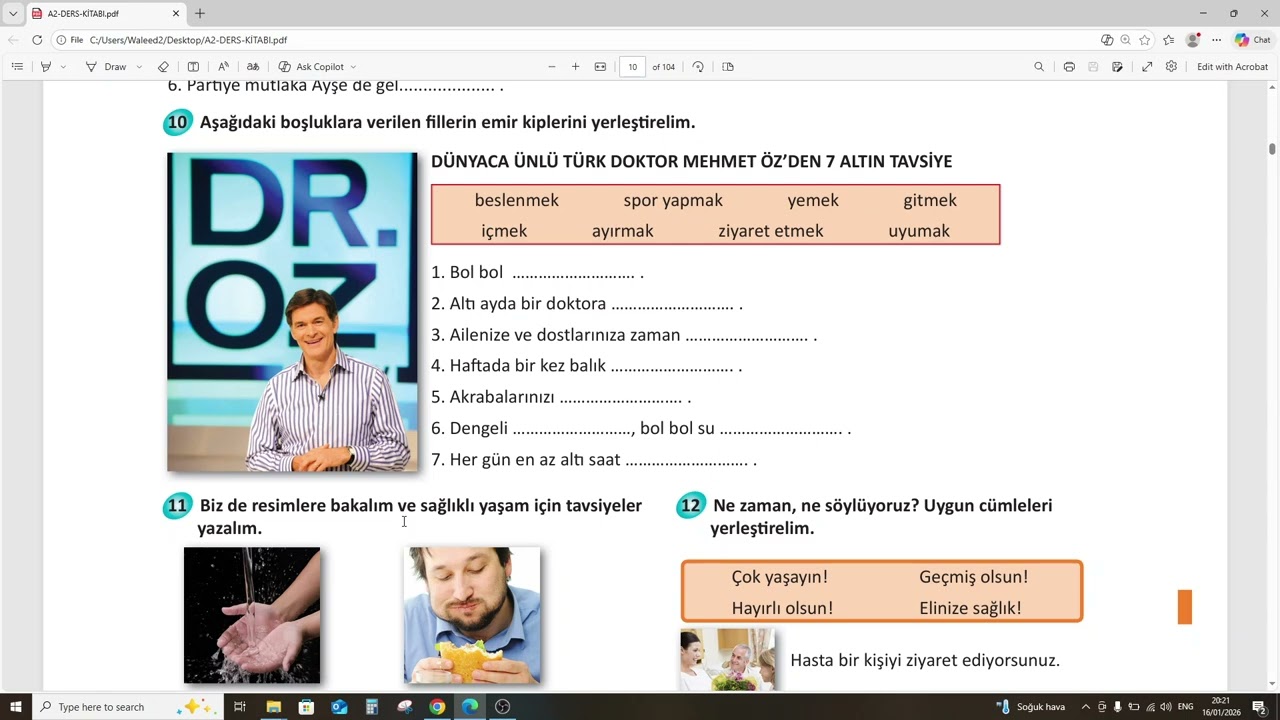
Task: Go back with the browser back arrow
Action: pos(13,40)
